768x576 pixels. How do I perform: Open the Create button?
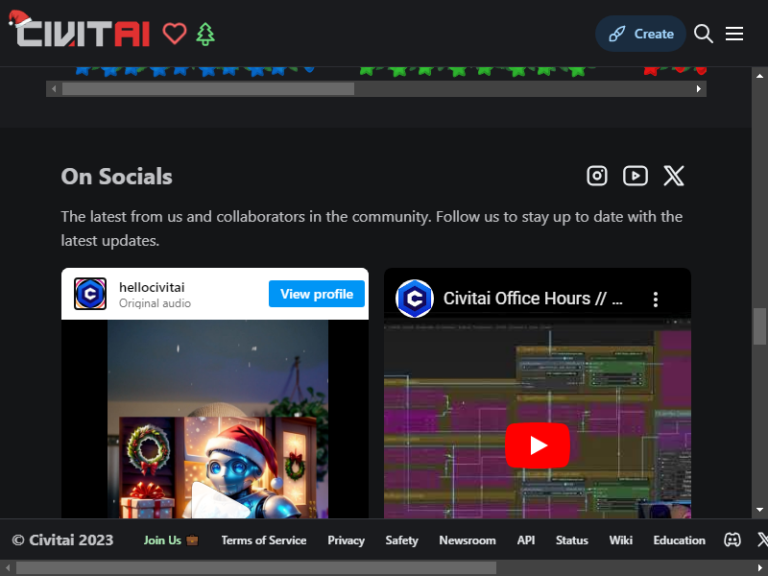pyautogui.click(x=640, y=34)
